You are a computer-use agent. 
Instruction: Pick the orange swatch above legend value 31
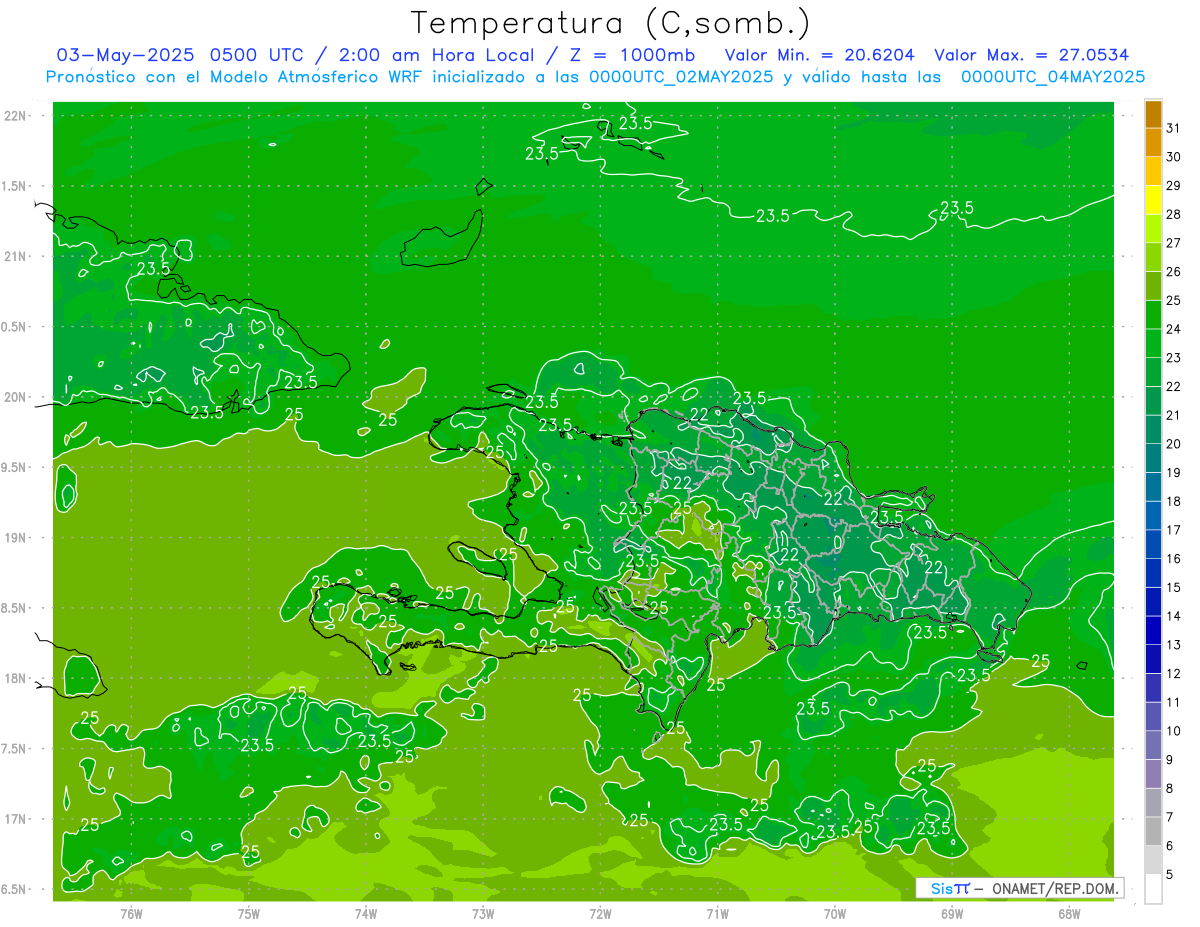tap(1153, 114)
